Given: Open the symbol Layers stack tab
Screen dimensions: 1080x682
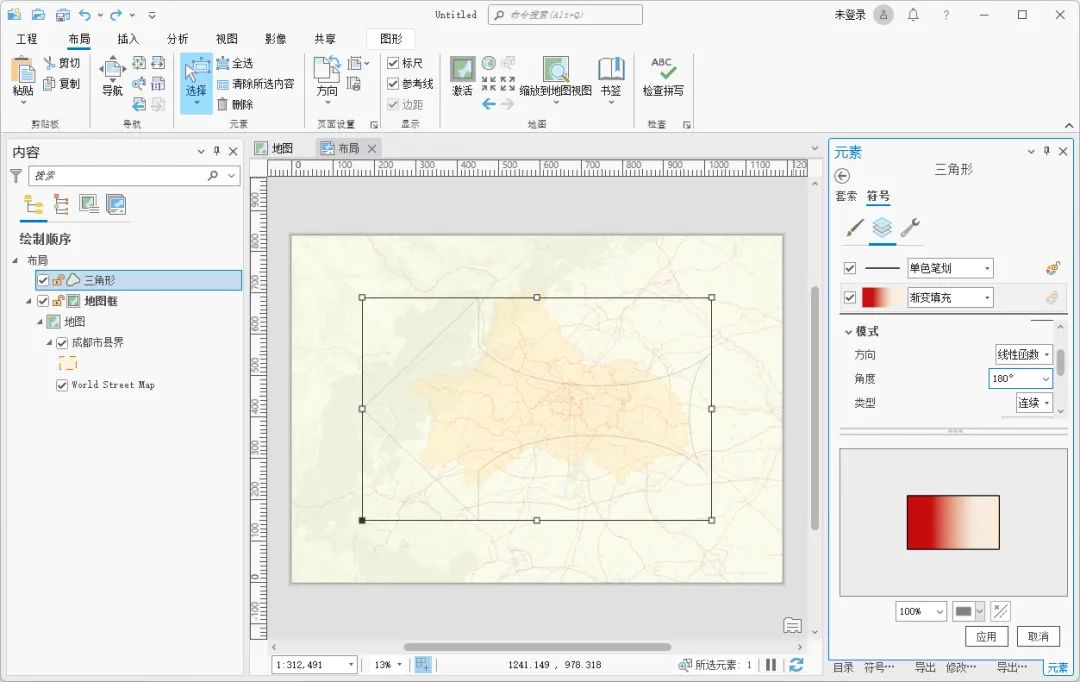Looking at the screenshot, I should (x=882, y=227).
